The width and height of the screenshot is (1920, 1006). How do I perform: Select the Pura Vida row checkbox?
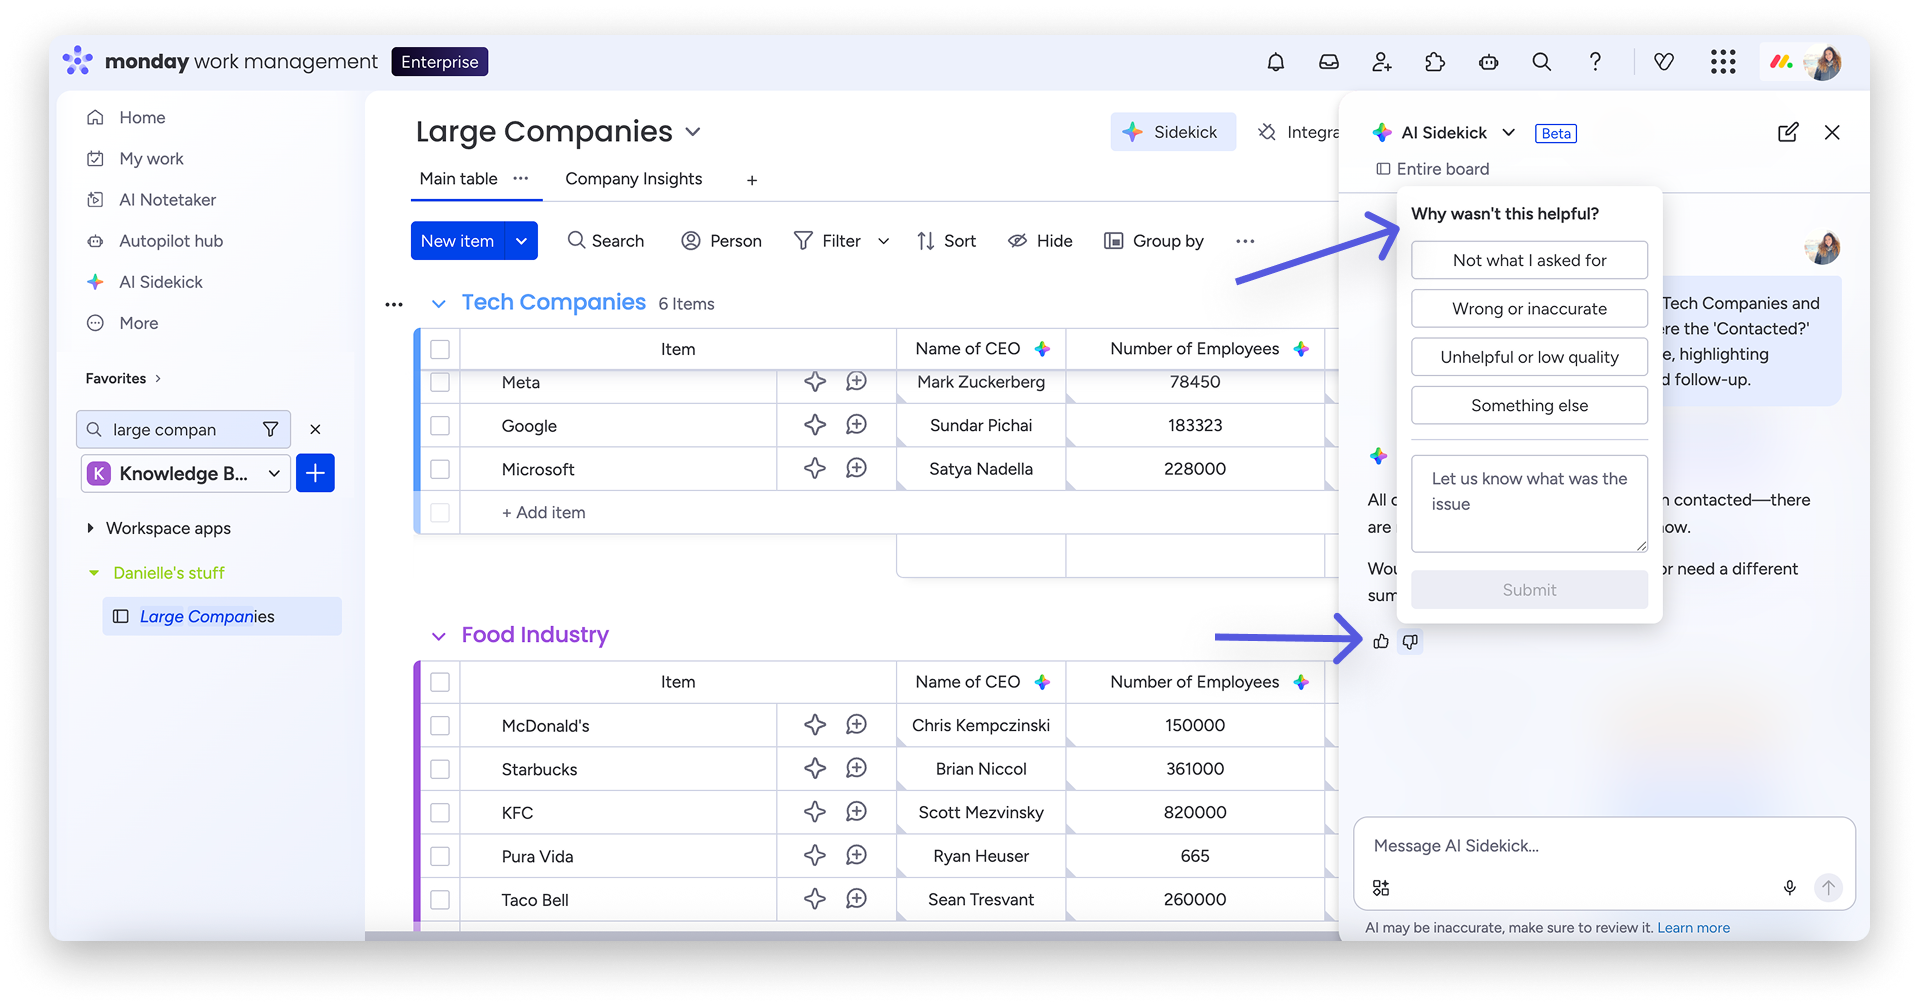tap(440, 856)
